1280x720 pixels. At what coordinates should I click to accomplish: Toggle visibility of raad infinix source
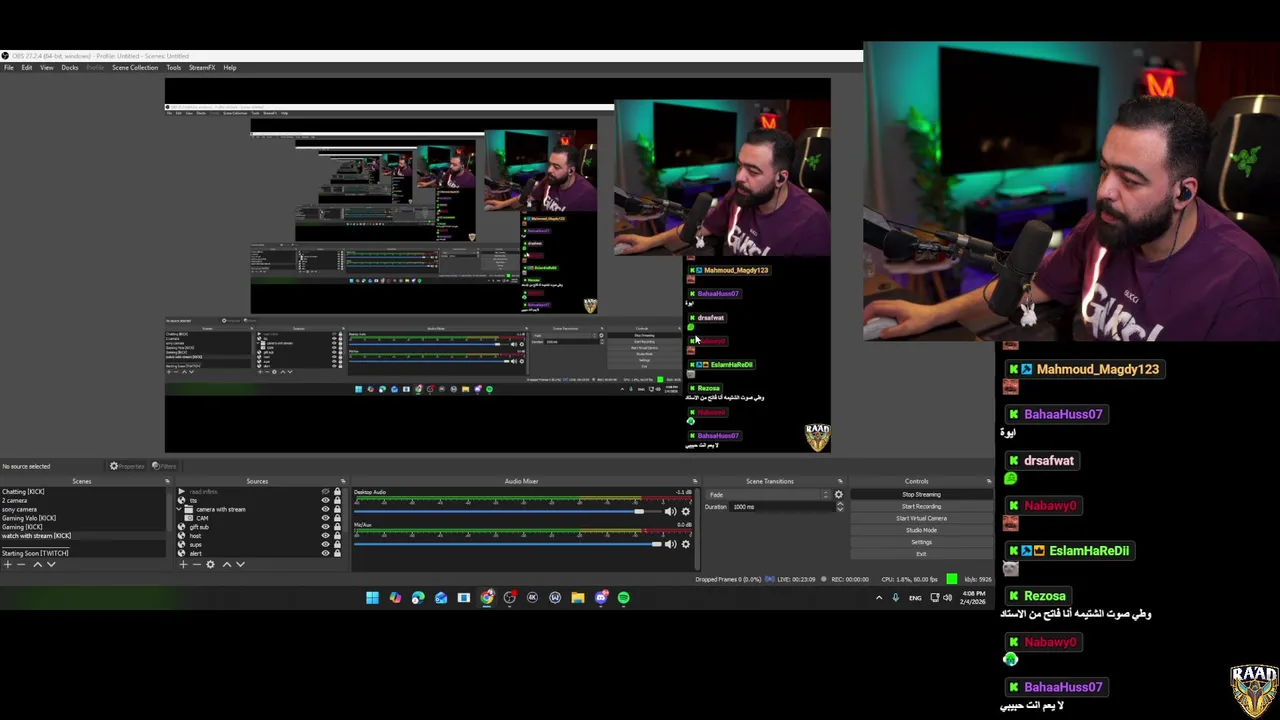click(x=325, y=492)
